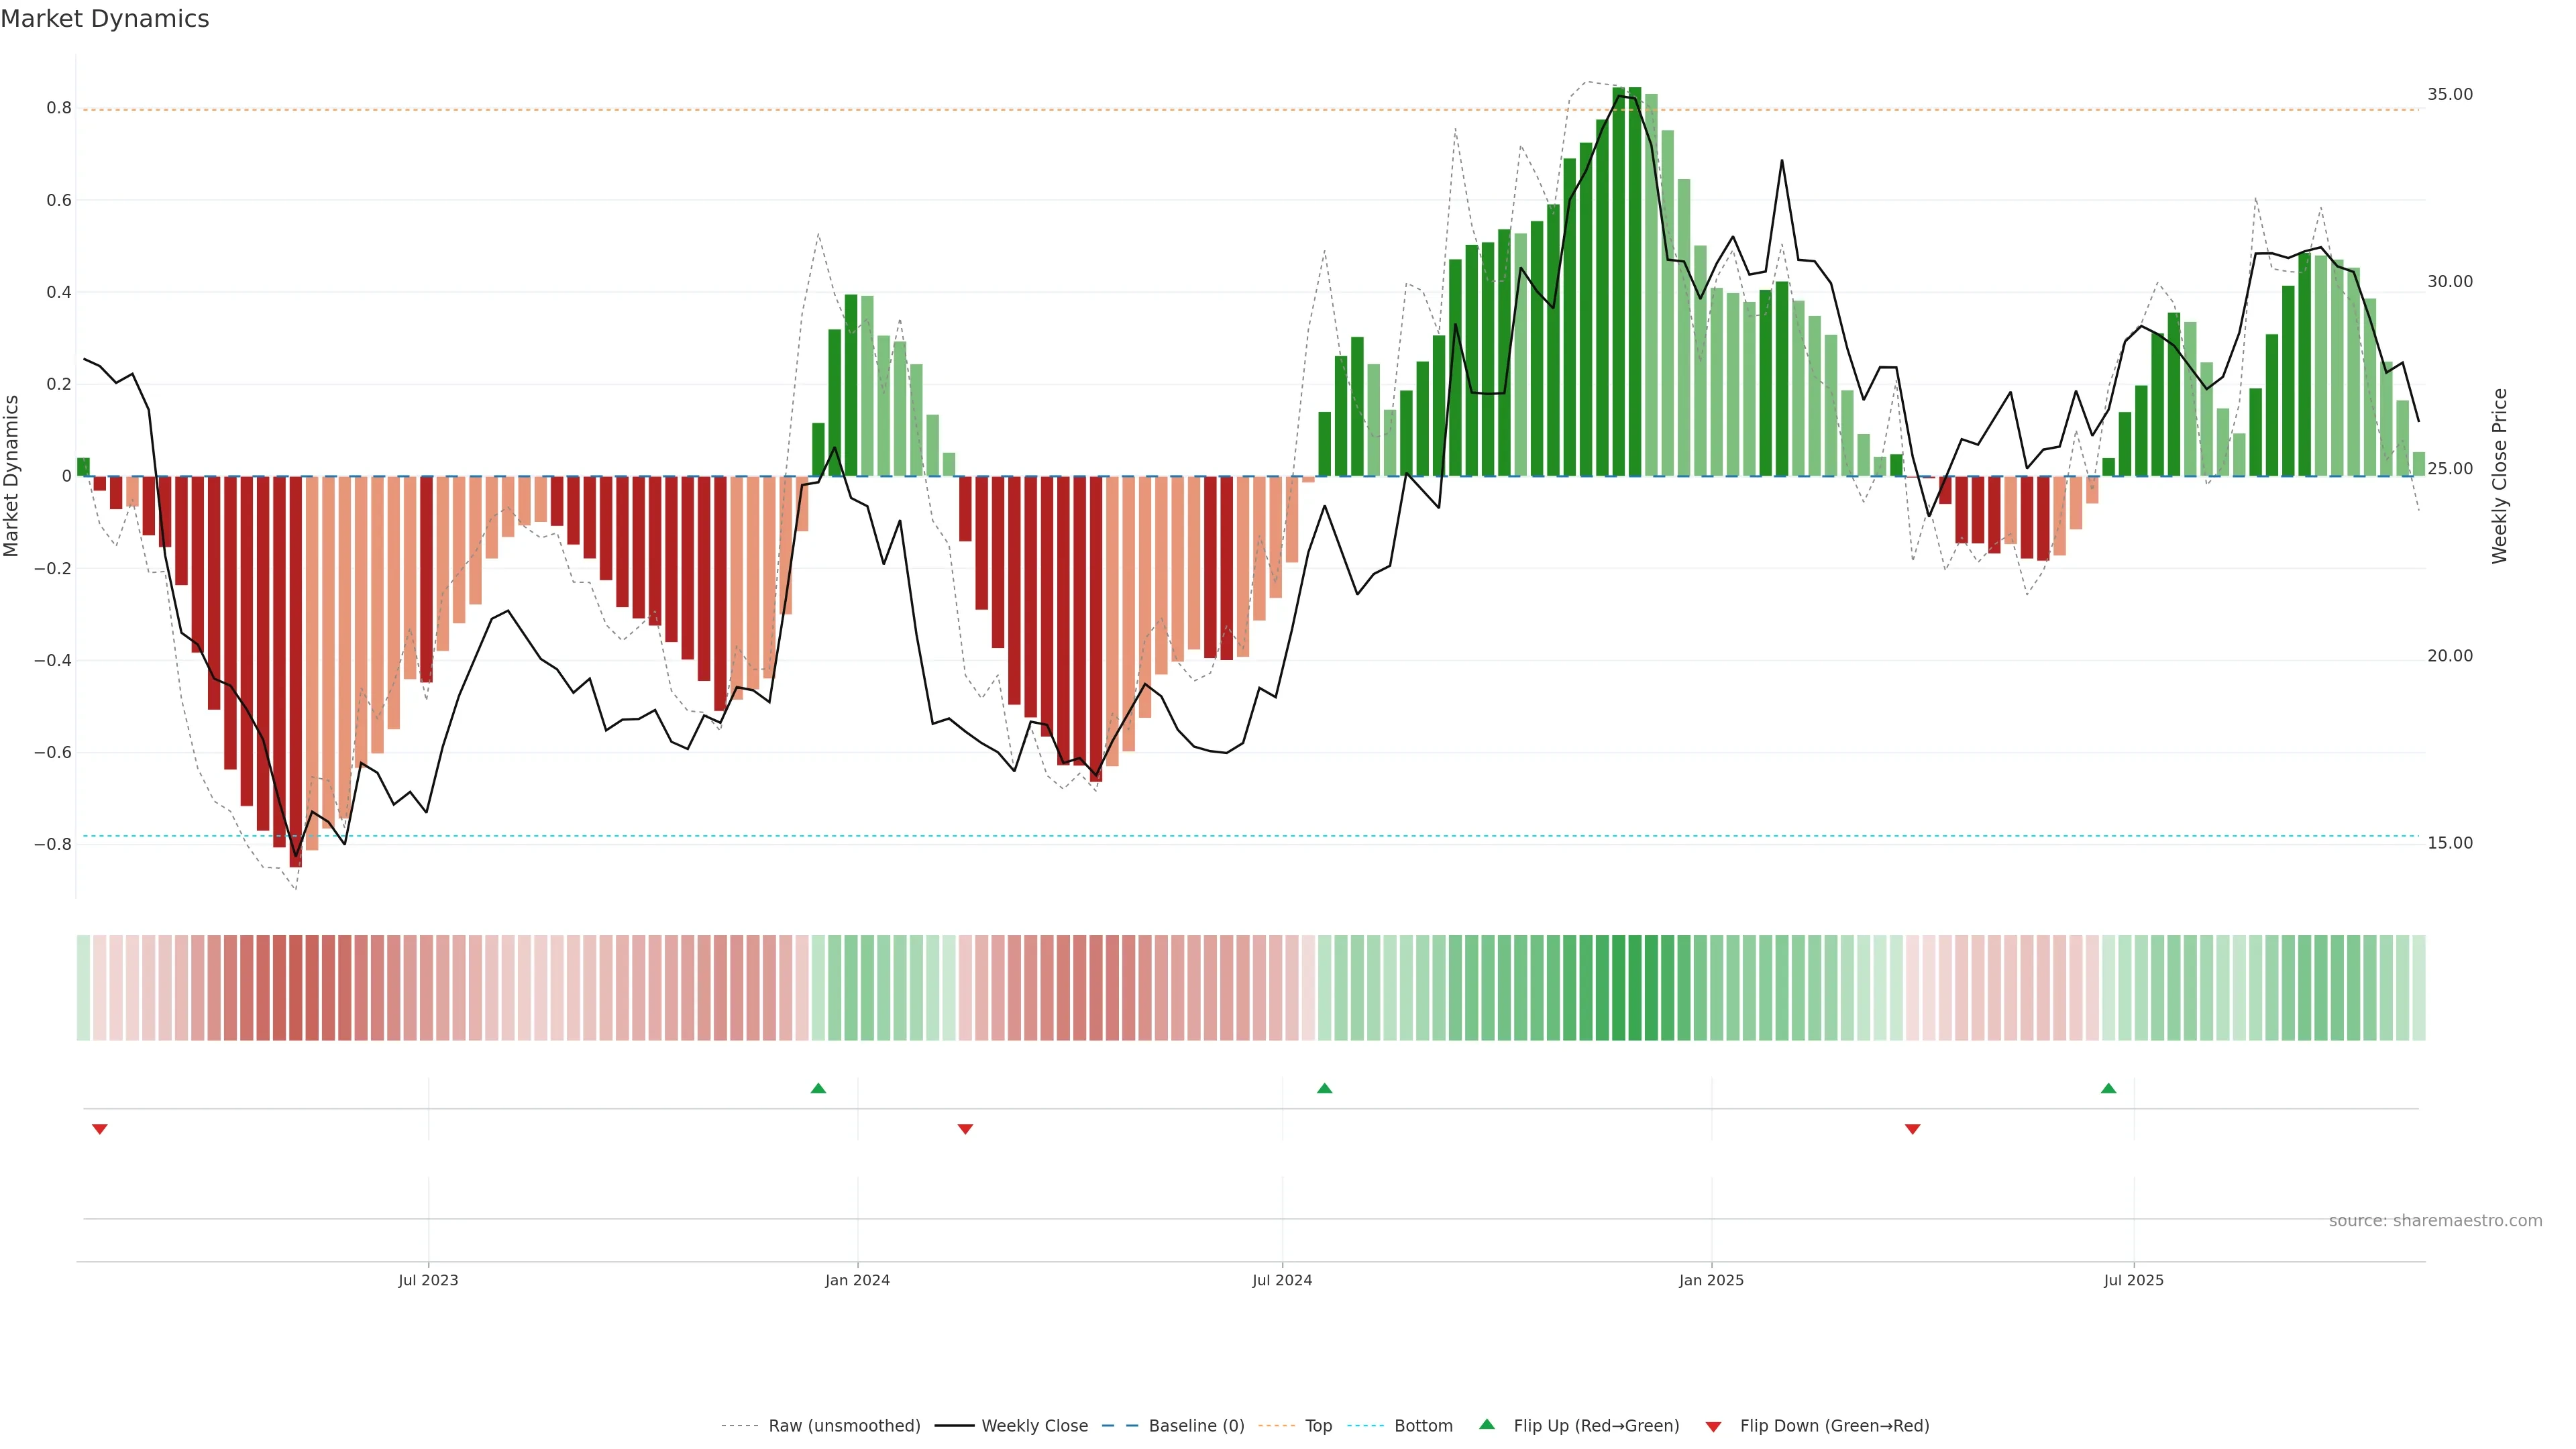Click the Weekly Close Price axis title
Image resolution: width=2576 pixels, height=1449 pixels.
coord(2499,476)
